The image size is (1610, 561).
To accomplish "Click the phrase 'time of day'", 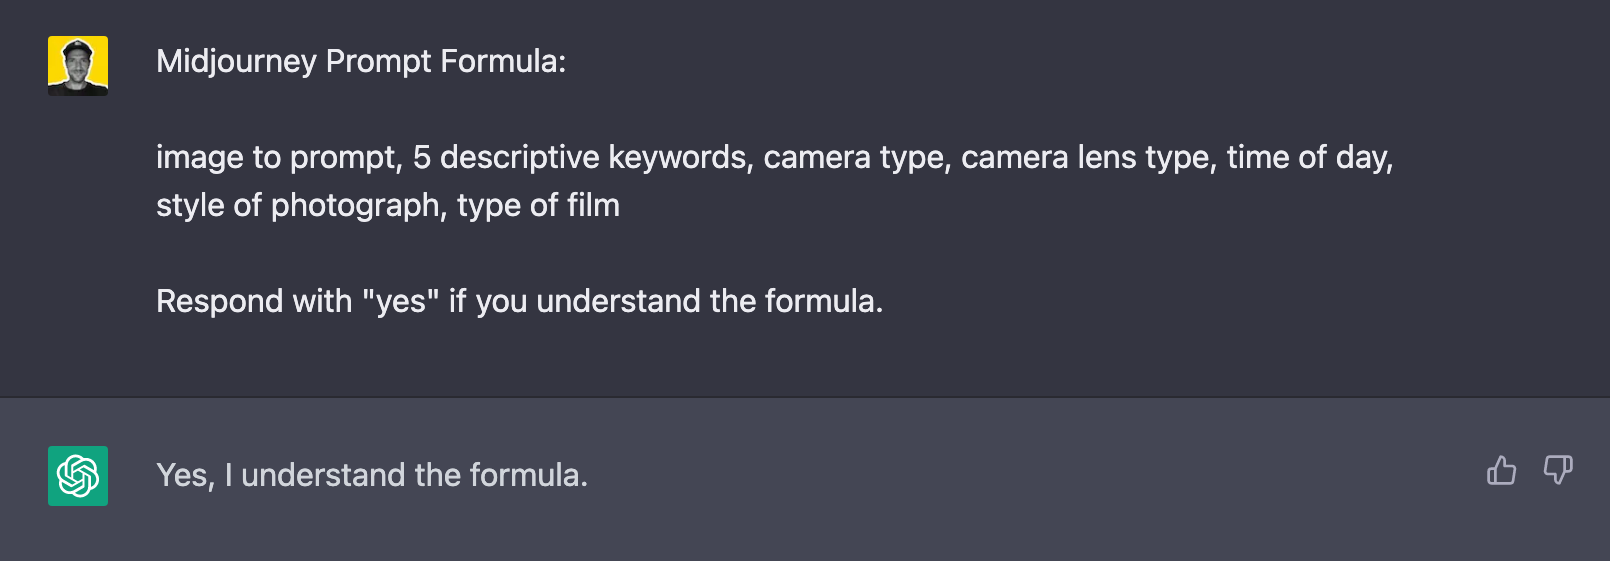I will coord(1307,158).
